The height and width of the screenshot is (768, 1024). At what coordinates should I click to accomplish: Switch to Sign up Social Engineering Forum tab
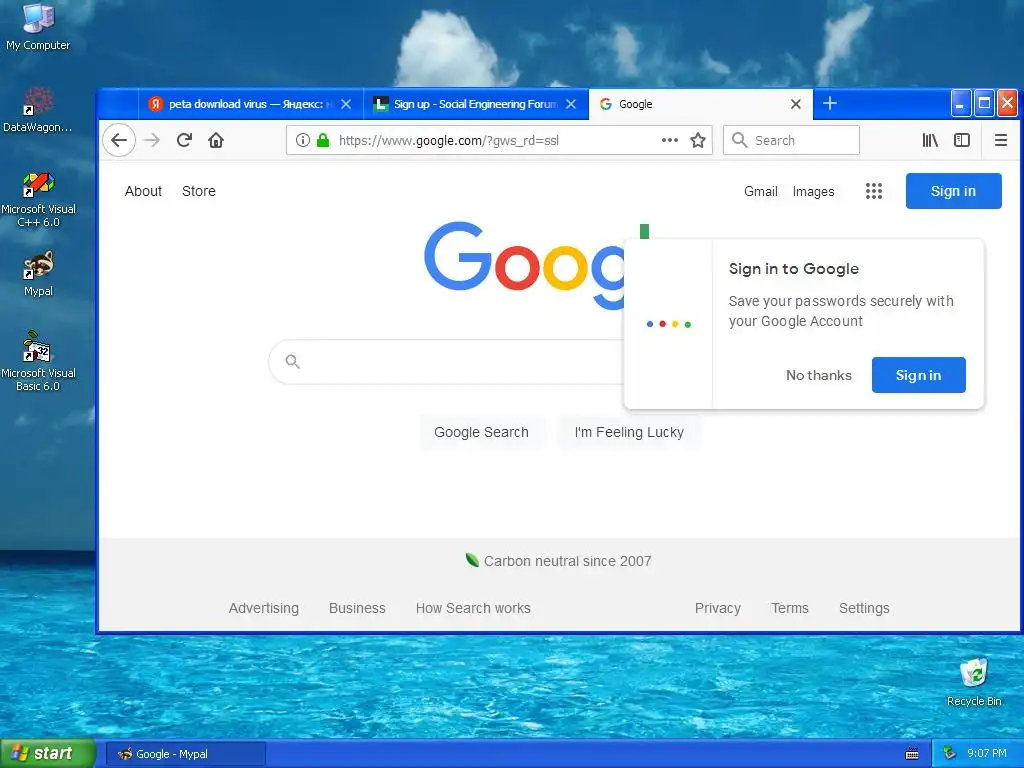click(475, 104)
